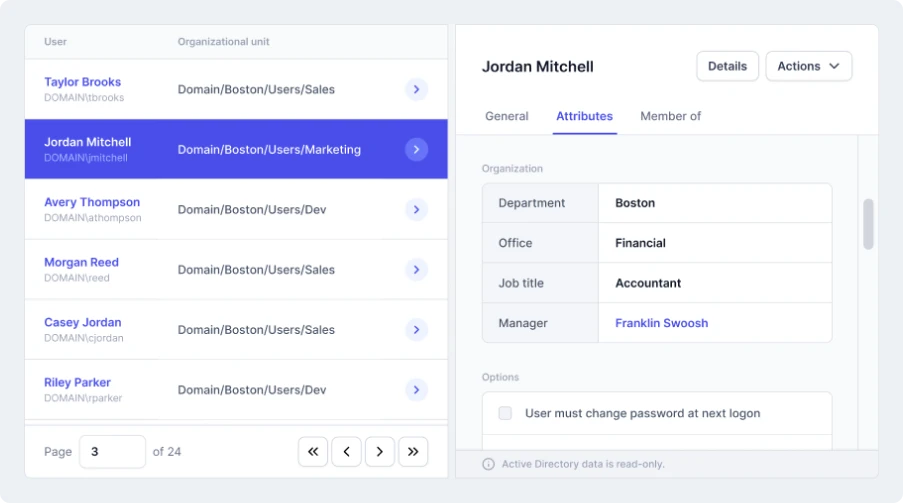
Task: Click the arrow icon in Avery Thompson row
Action: click(416, 210)
